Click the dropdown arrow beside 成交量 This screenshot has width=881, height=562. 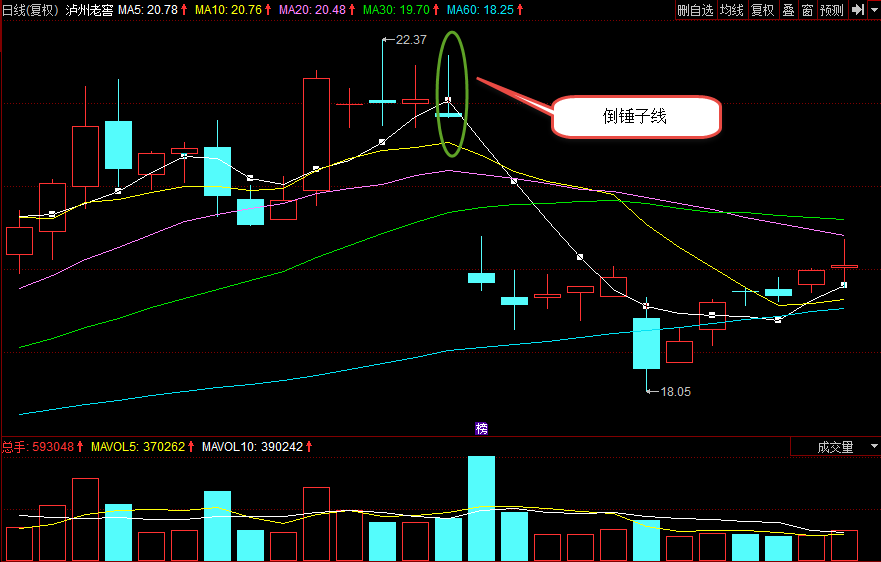point(873,447)
